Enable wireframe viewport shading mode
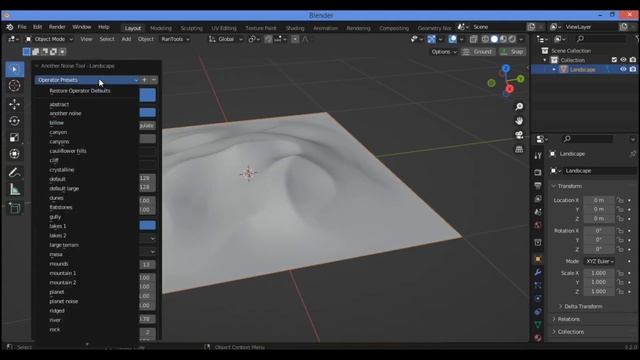This screenshot has height=360, width=640. click(485, 39)
